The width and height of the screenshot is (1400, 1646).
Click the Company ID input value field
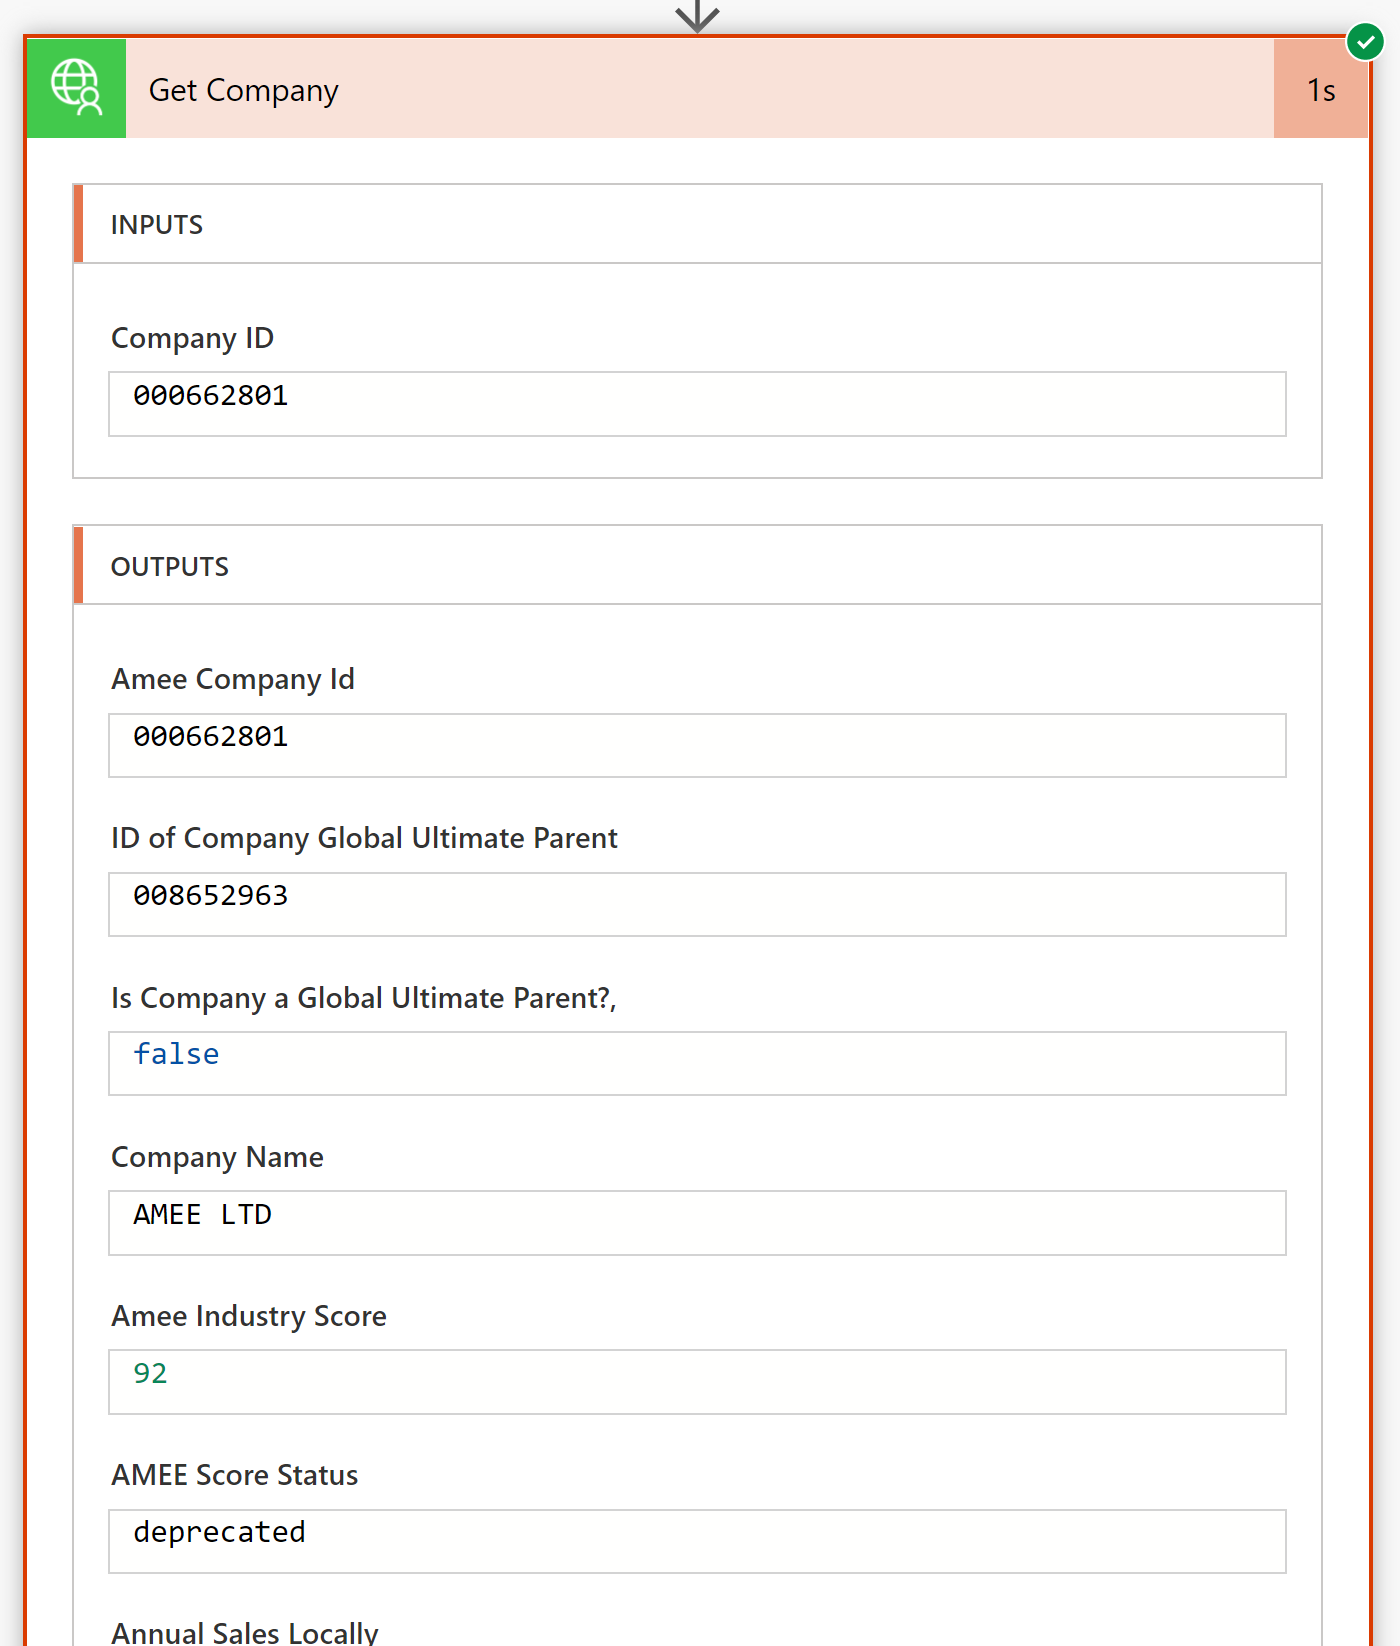point(697,404)
